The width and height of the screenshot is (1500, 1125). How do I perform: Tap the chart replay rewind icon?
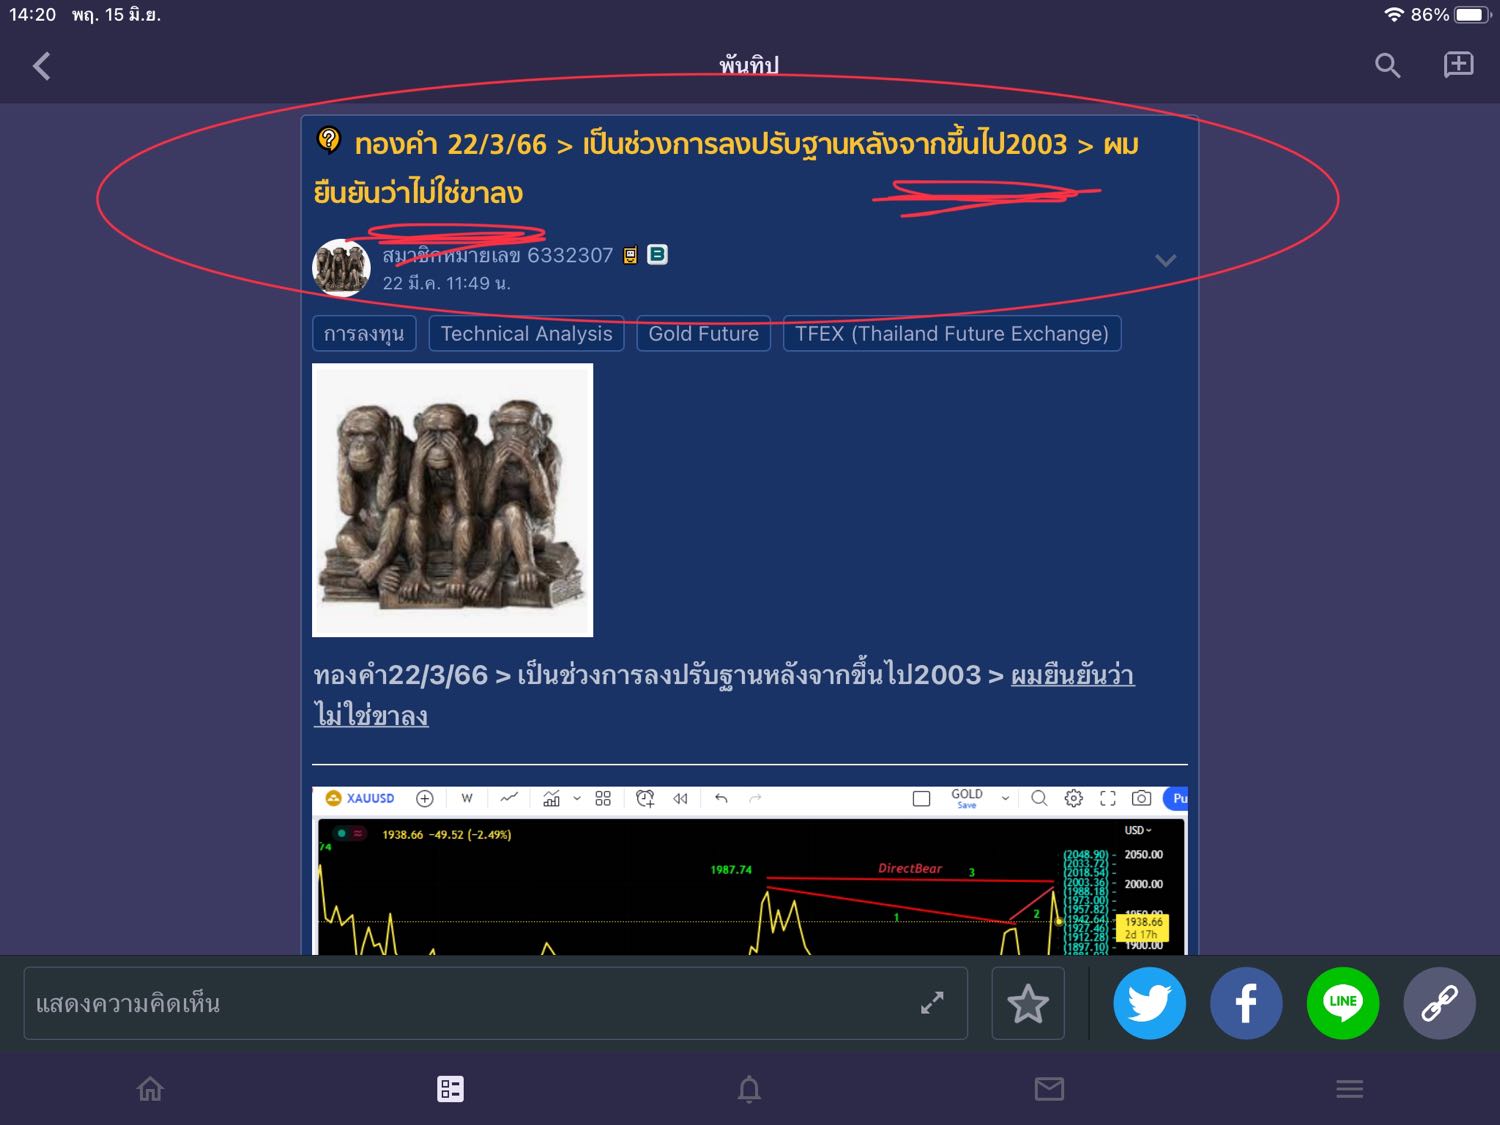681,798
